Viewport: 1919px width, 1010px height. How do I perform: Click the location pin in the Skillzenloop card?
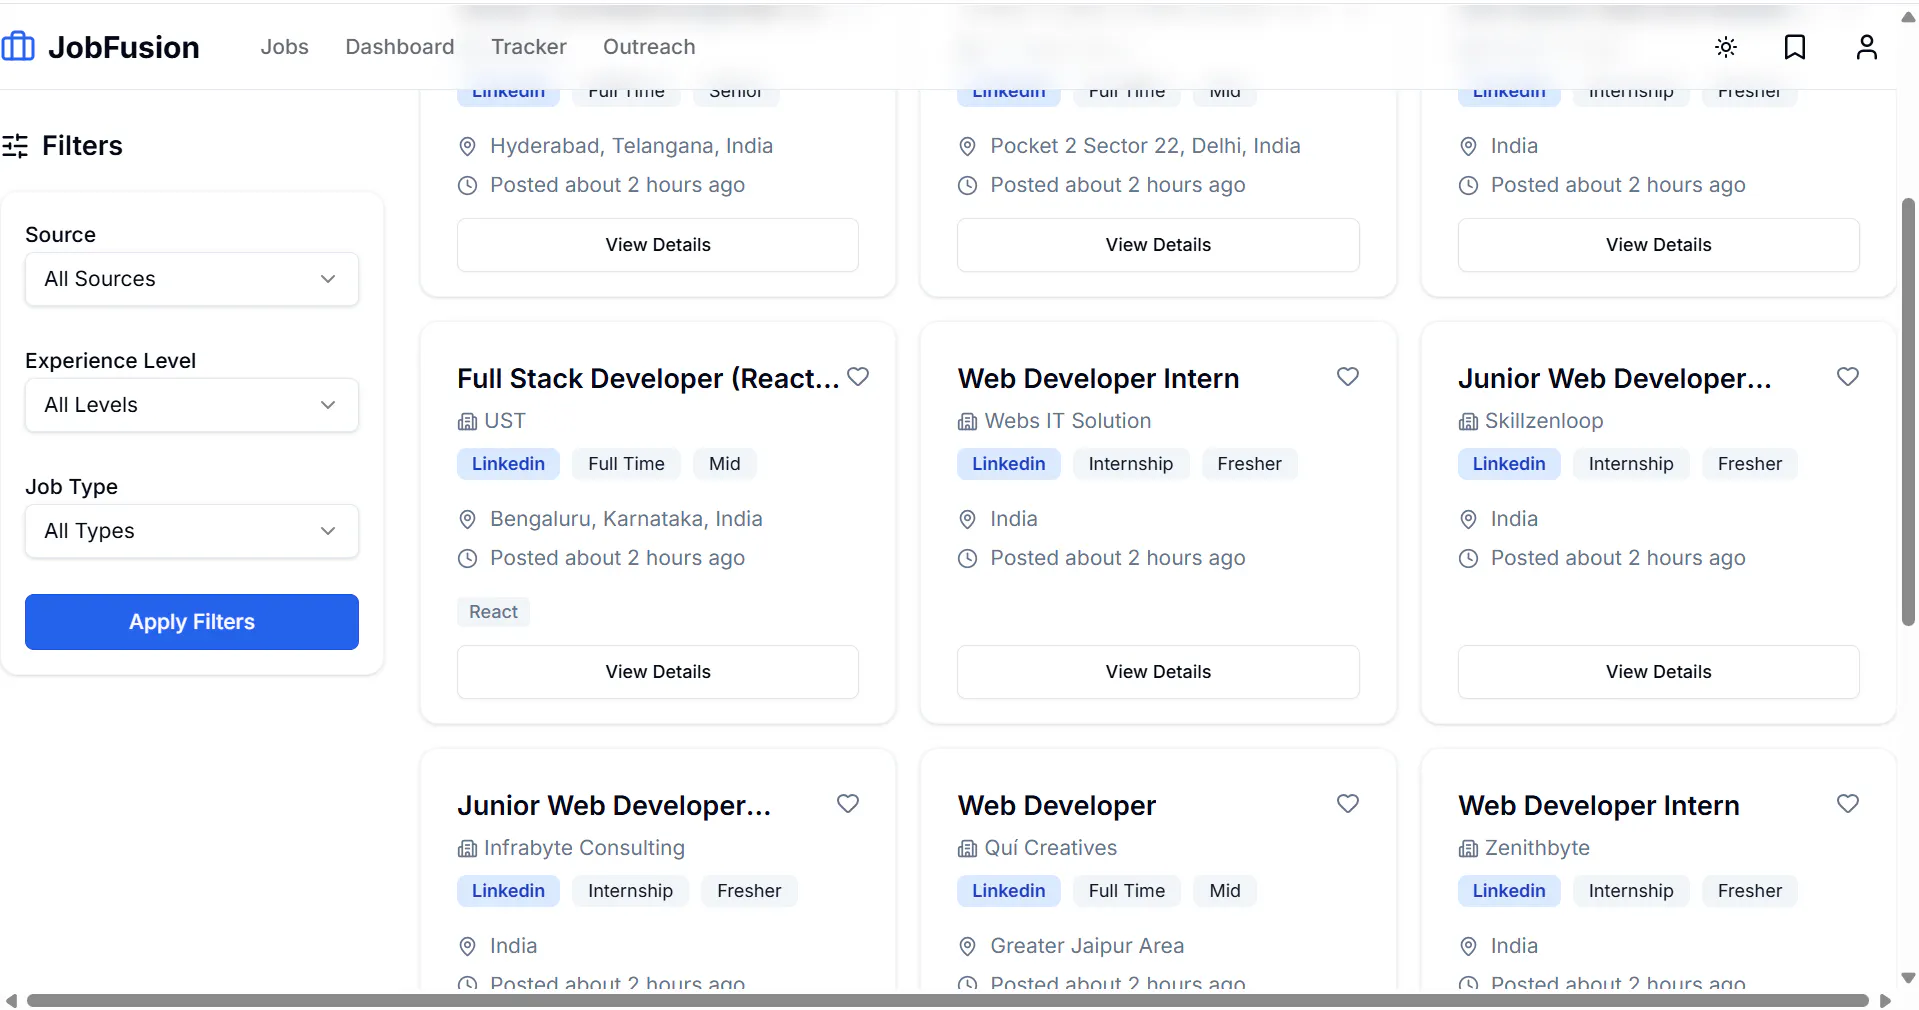point(1468,519)
